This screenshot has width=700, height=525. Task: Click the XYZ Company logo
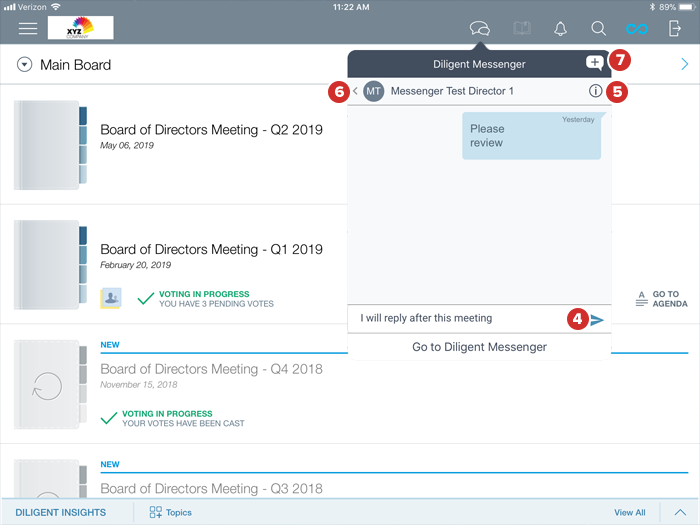[x=80, y=27]
